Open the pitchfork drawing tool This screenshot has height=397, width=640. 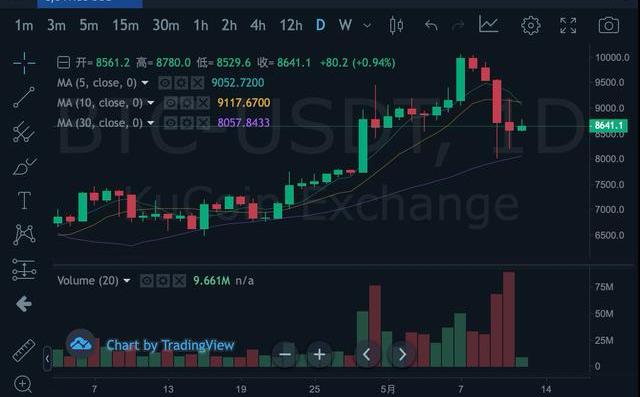[x=24, y=132]
